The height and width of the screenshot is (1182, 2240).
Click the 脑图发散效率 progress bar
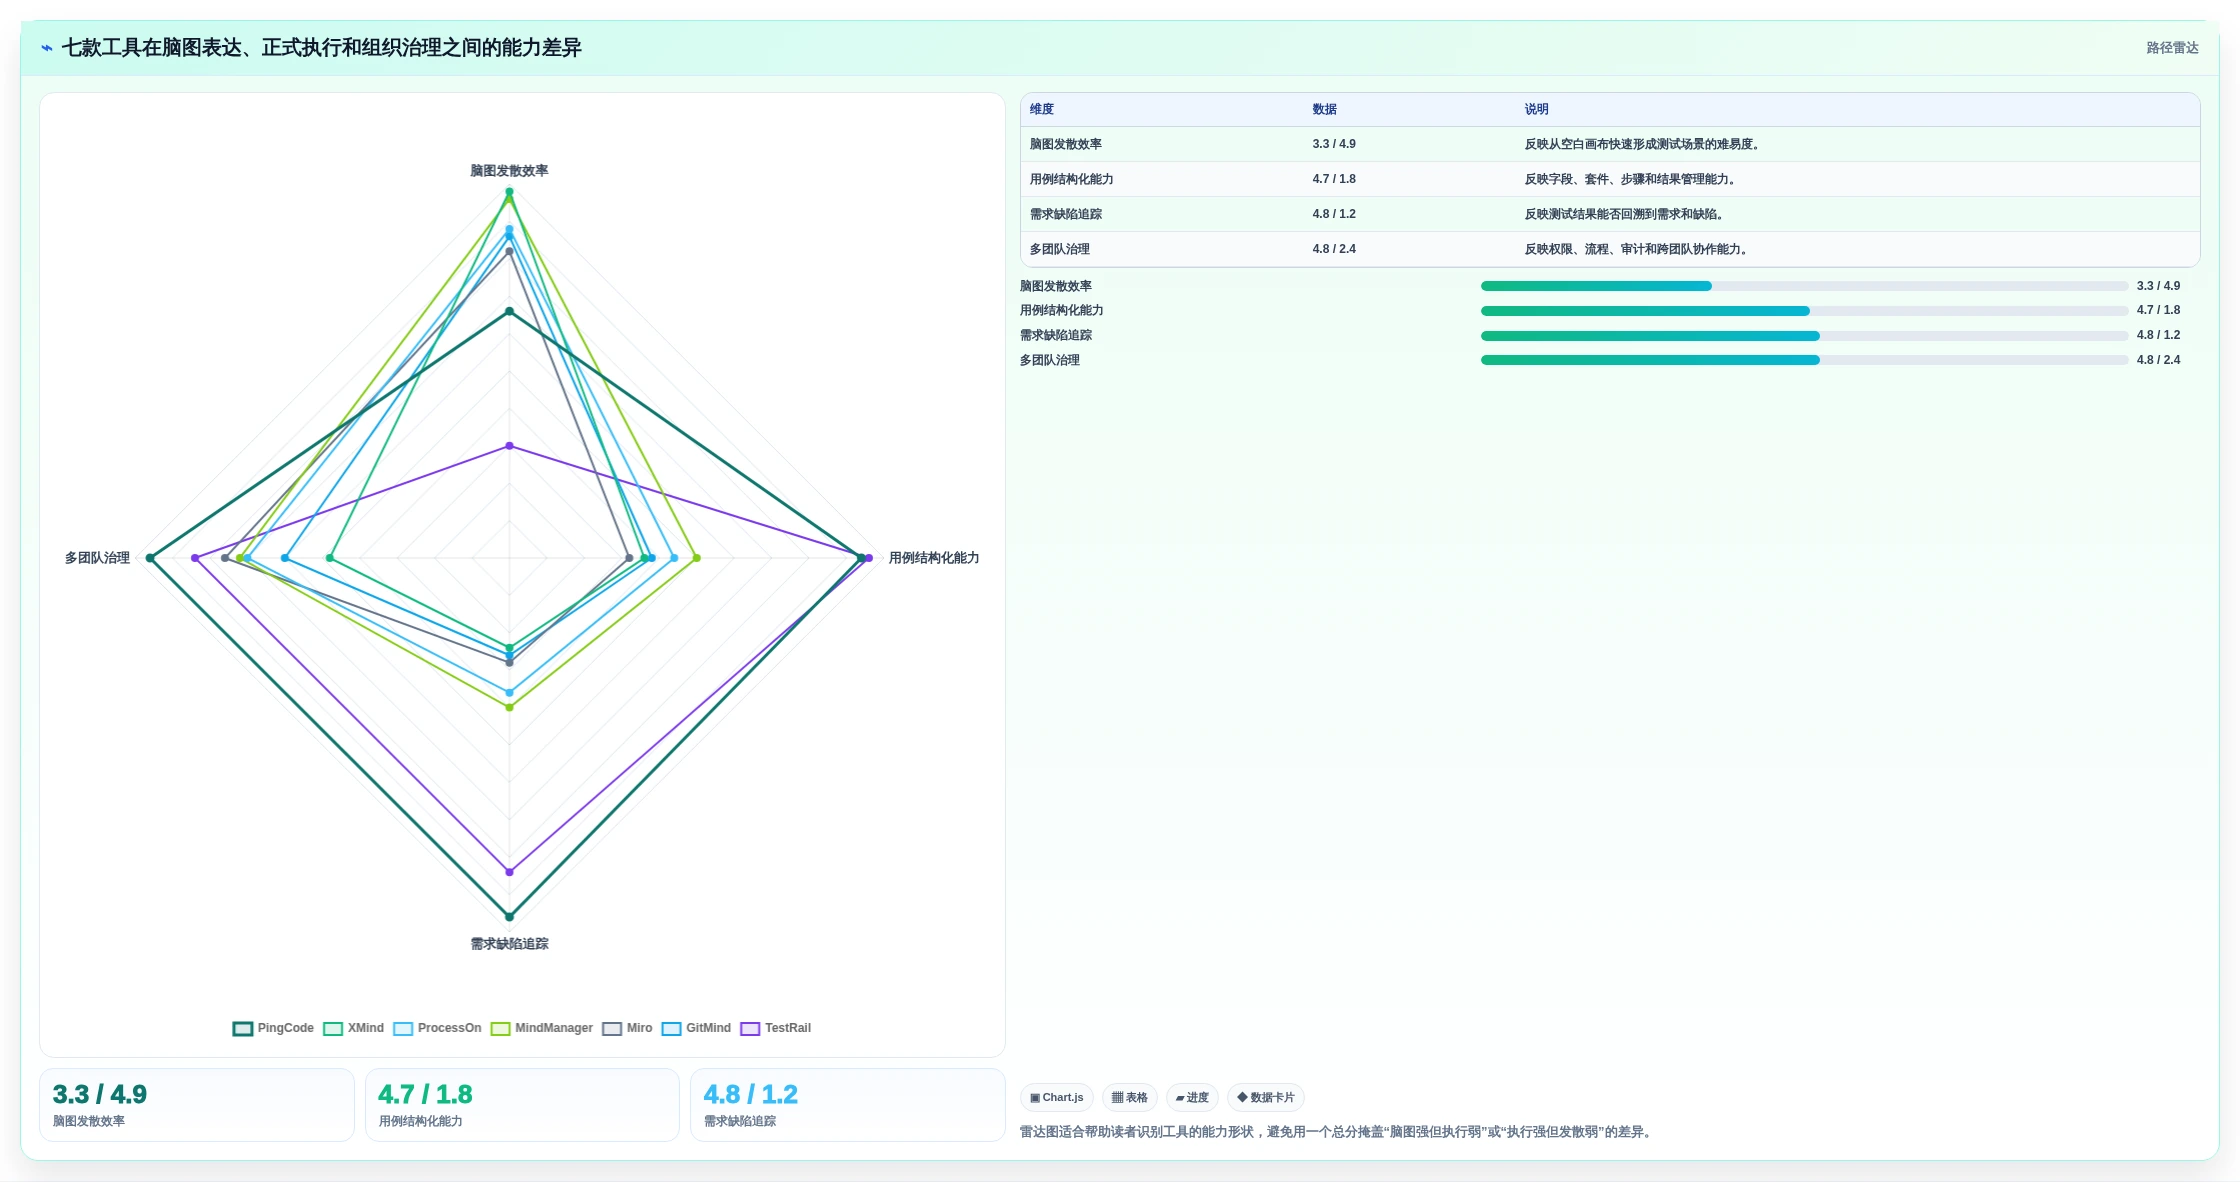(1804, 286)
